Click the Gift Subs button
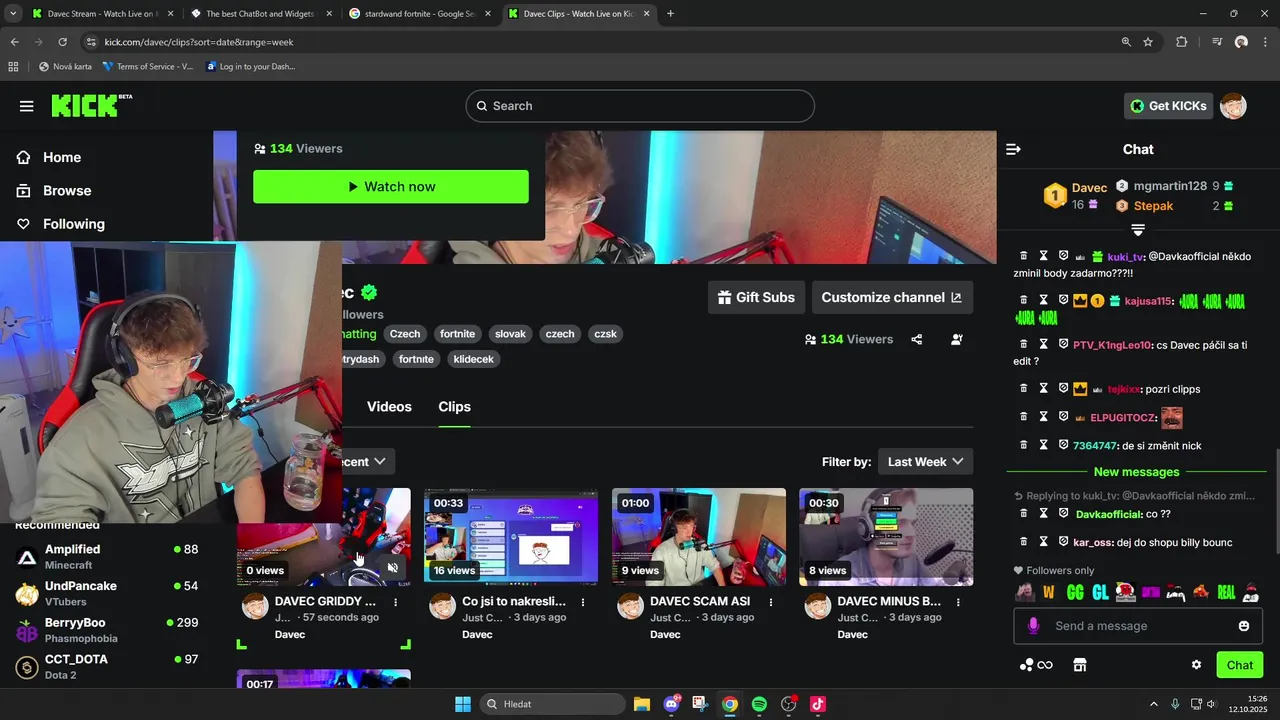Image resolution: width=1280 pixels, height=720 pixels. (x=756, y=297)
